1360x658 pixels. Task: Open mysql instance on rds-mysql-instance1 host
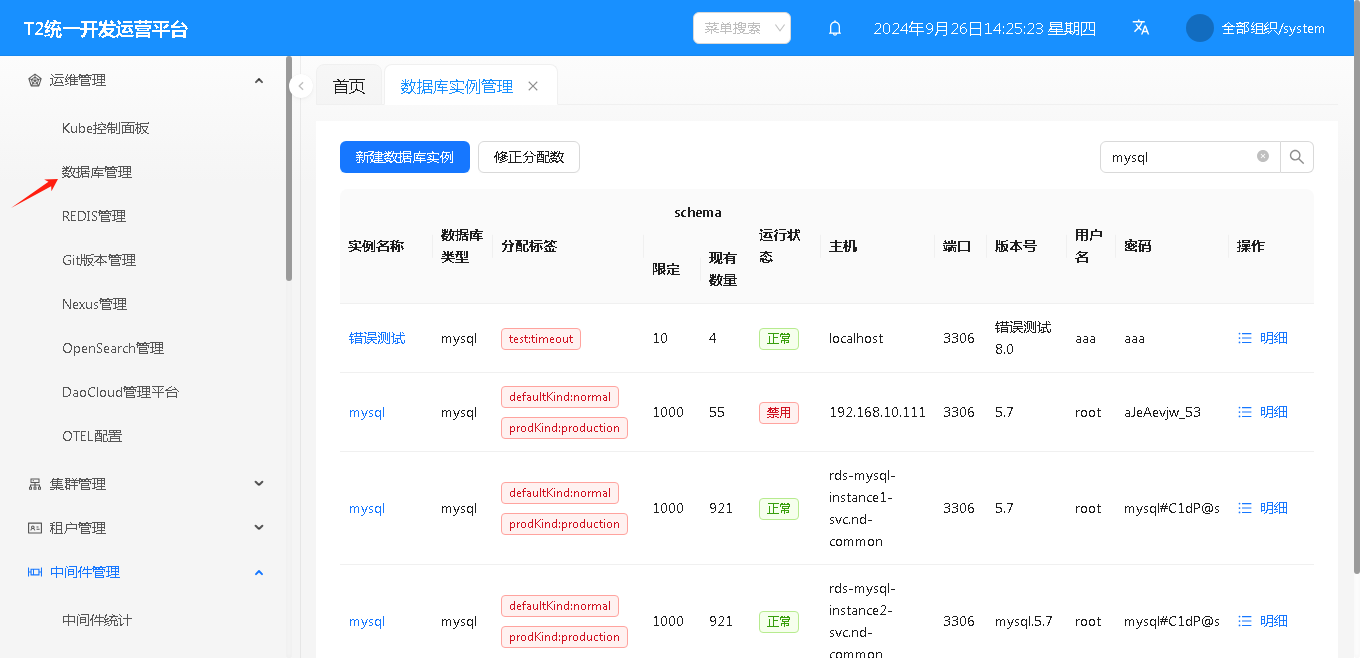[367, 508]
